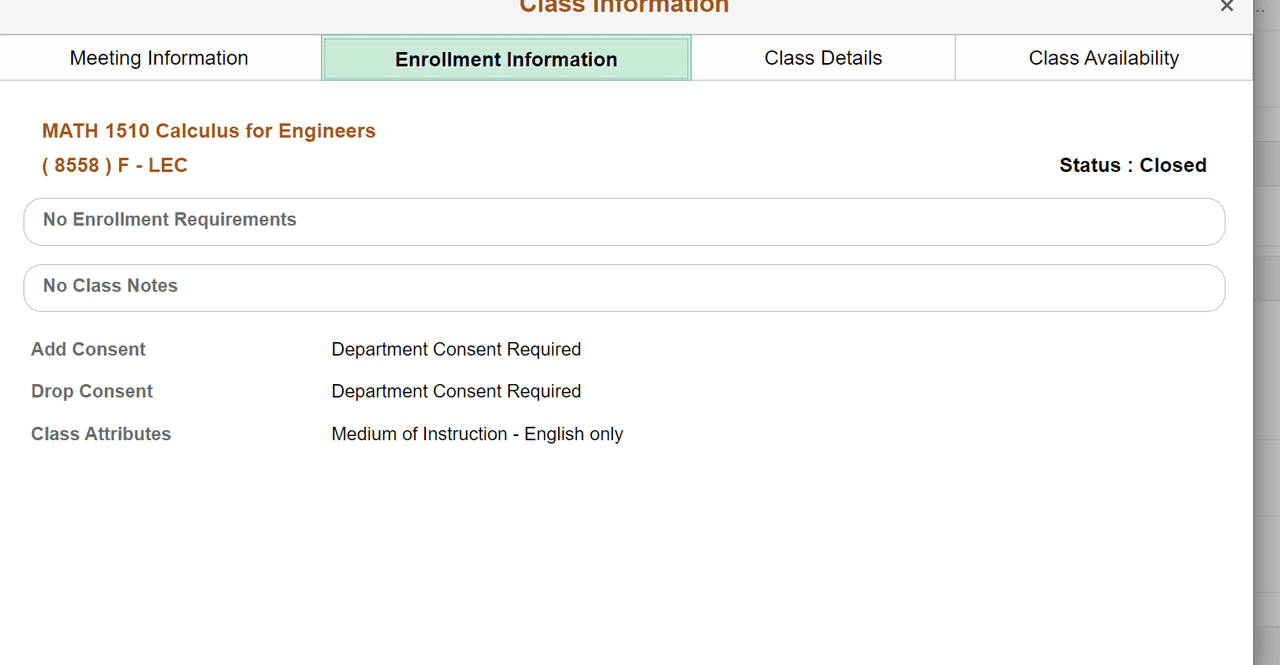Image resolution: width=1280 pixels, height=665 pixels.
Task: Click the Add Consent value text
Action: click(456, 349)
